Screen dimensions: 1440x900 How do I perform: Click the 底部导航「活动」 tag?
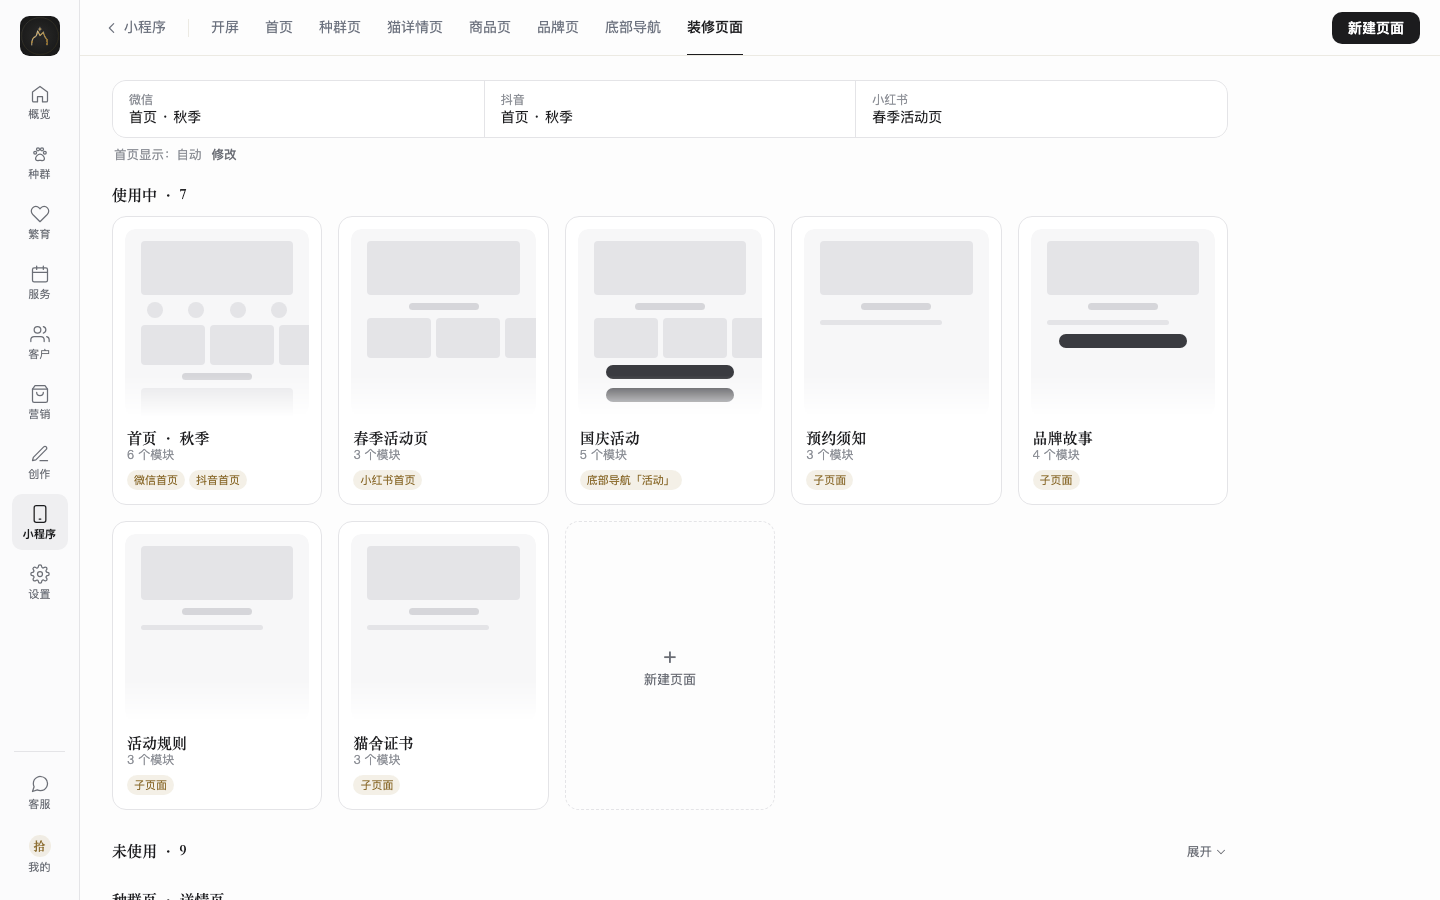pyautogui.click(x=631, y=480)
